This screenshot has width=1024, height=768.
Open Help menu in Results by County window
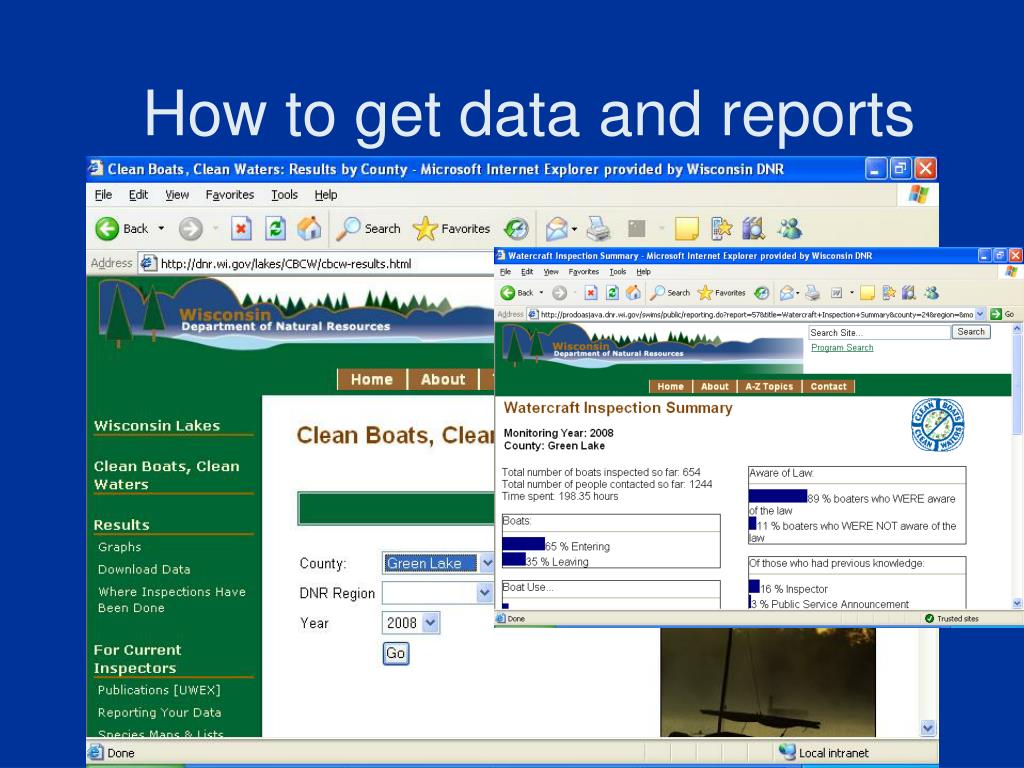point(326,195)
